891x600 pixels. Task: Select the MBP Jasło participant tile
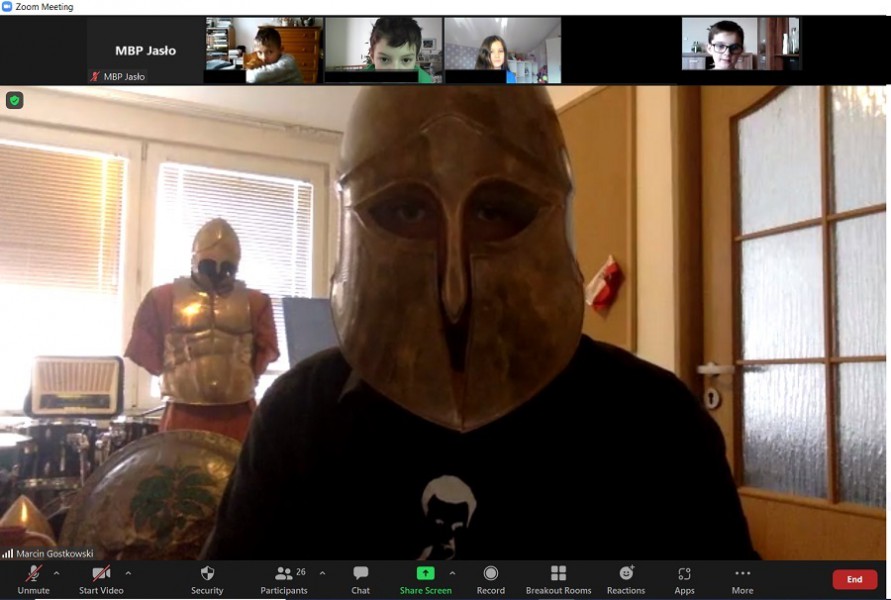pyautogui.click(x=145, y=51)
